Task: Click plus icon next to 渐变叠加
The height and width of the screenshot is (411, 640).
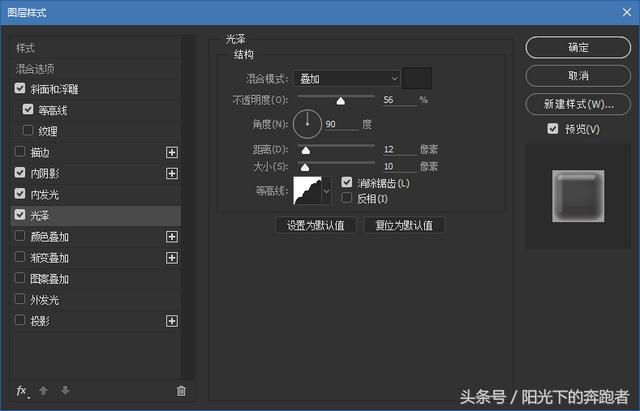Action: coord(172,258)
